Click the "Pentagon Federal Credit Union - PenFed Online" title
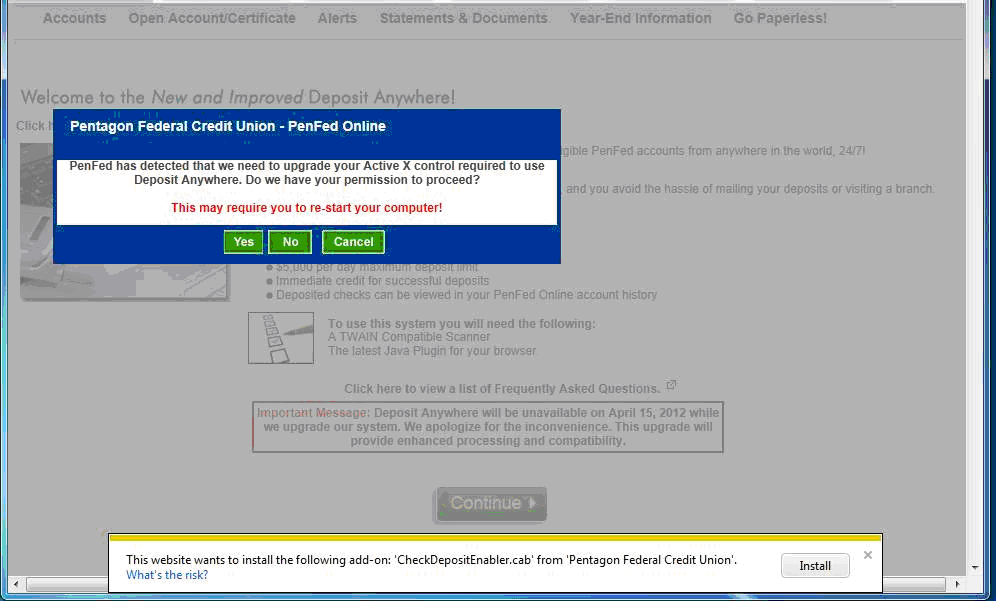The width and height of the screenshot is (996, 601). 227,126
